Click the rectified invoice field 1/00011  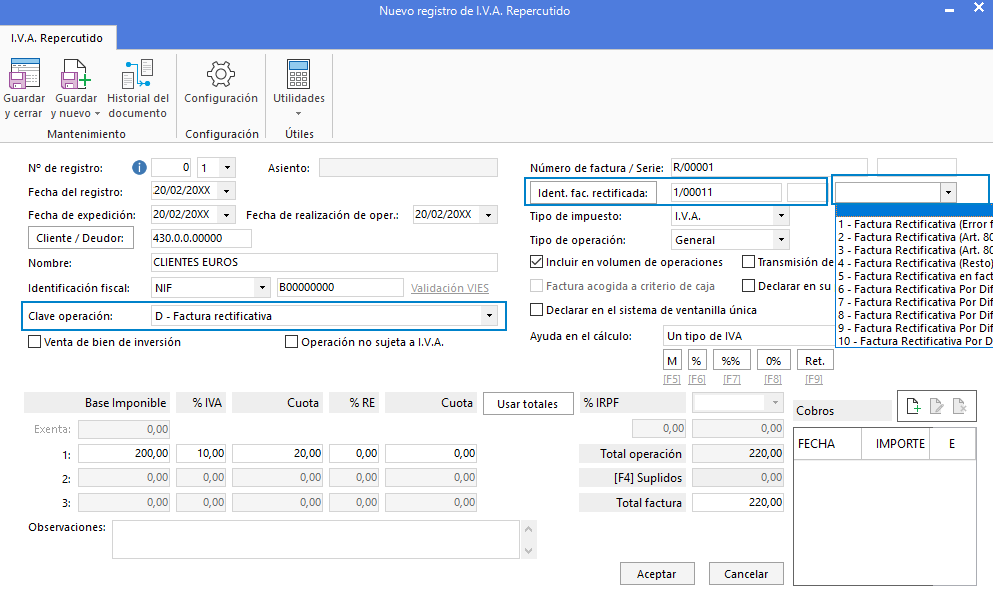click(x=726, y=192)
